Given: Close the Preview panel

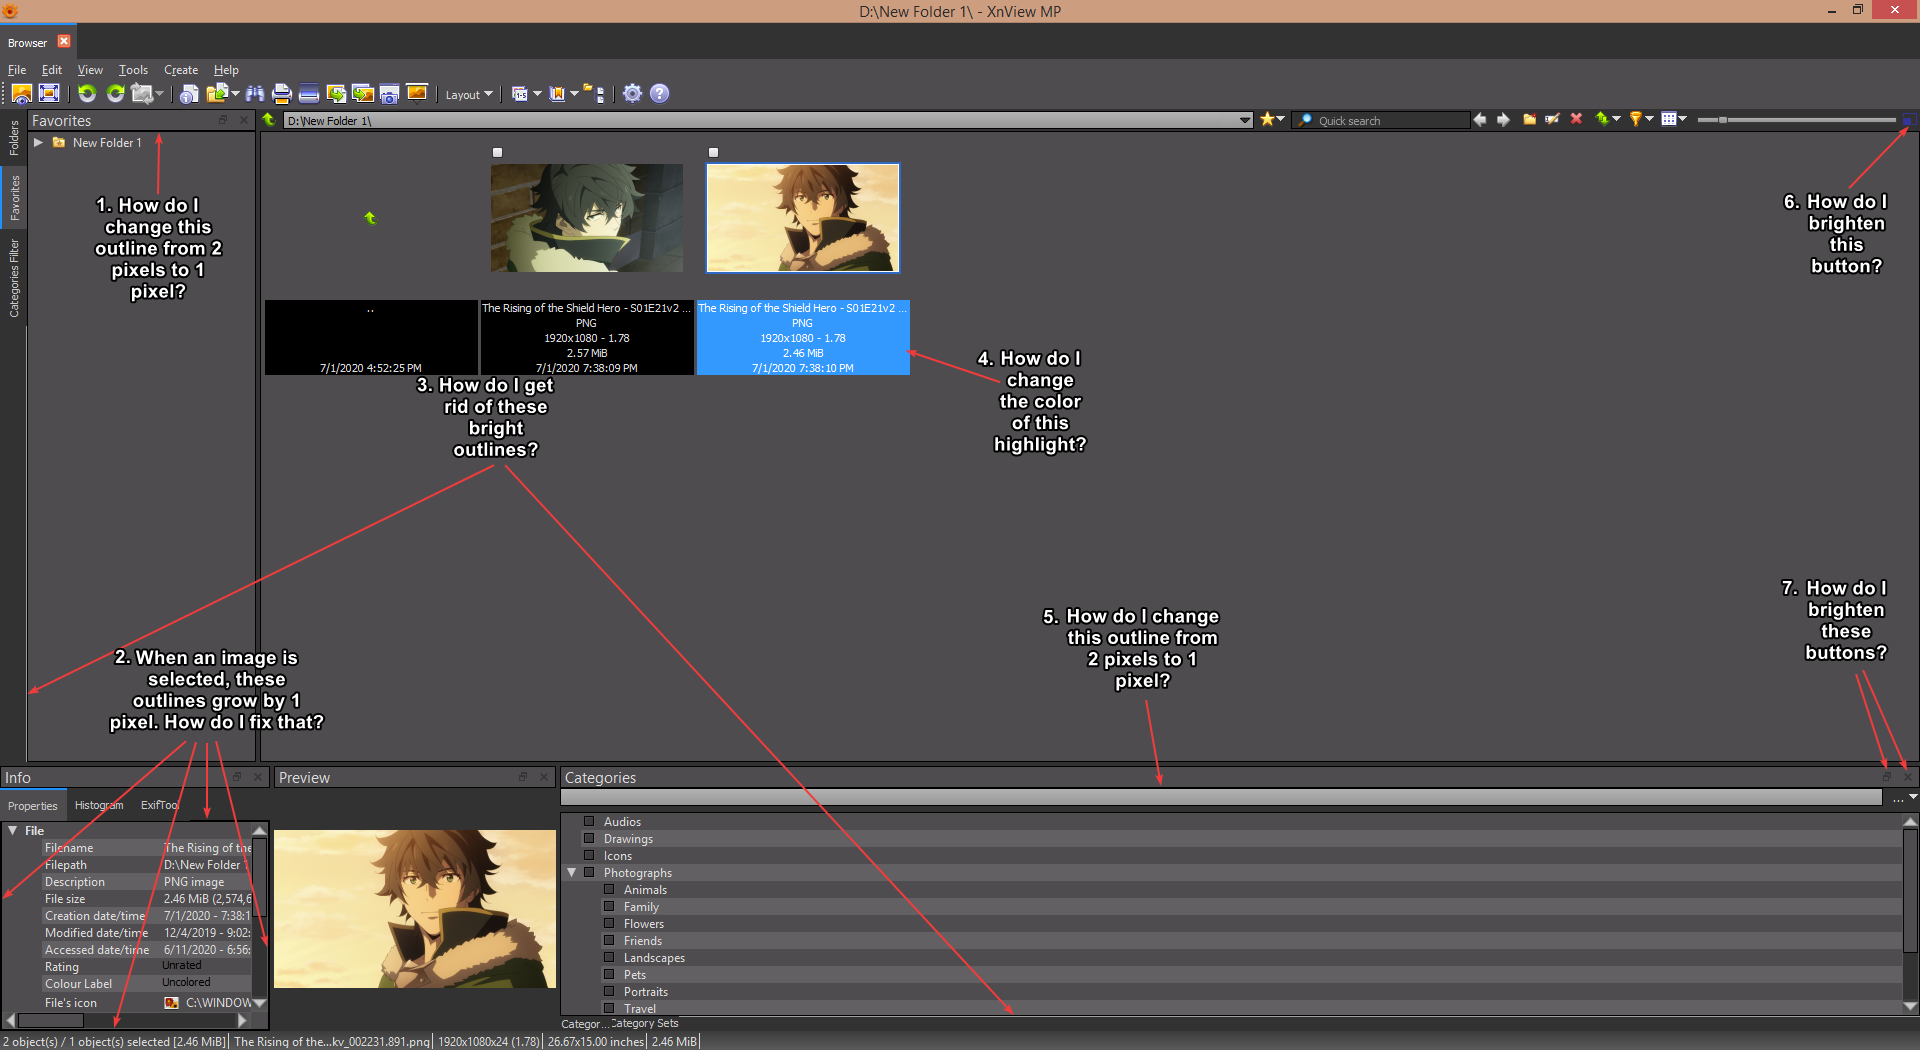Looking at the screenshot, I should 544,777.
